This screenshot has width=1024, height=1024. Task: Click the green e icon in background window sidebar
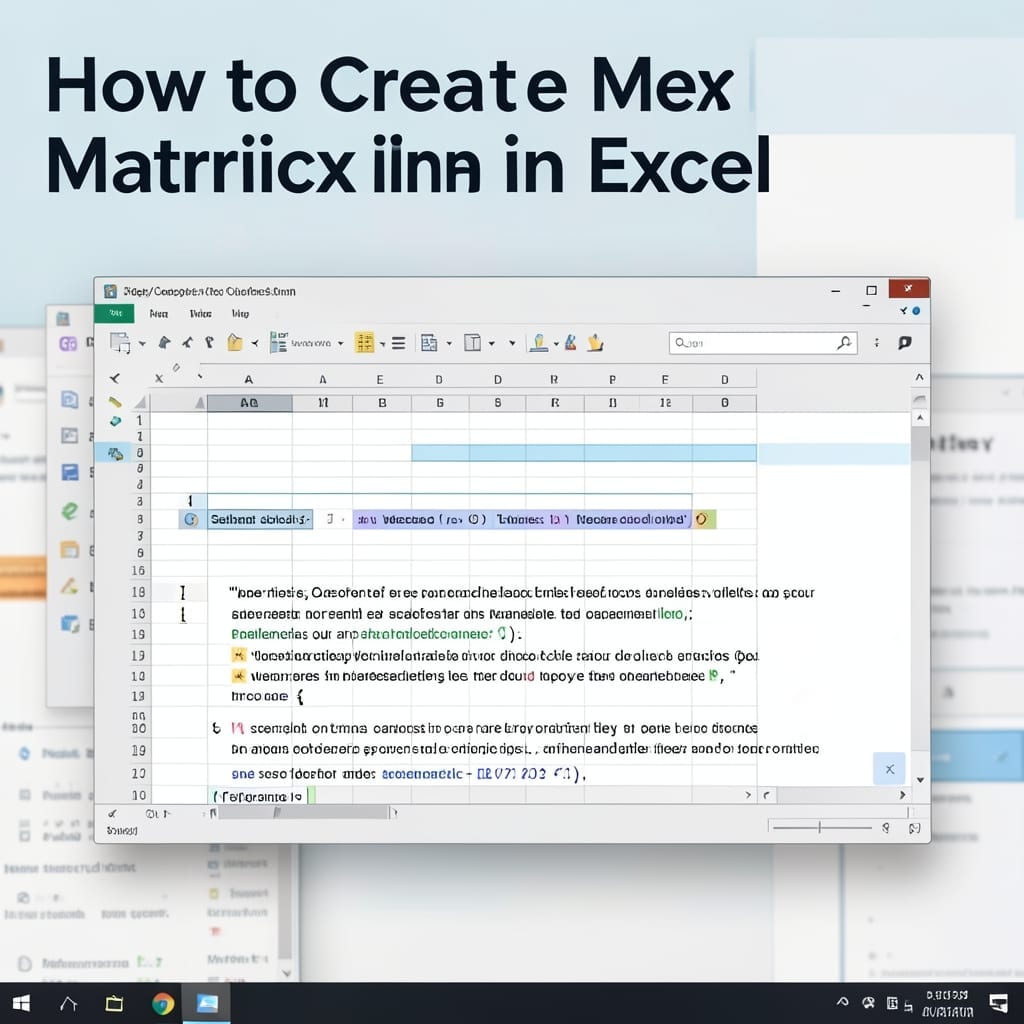pyautogui.click(x=69, y=511)
